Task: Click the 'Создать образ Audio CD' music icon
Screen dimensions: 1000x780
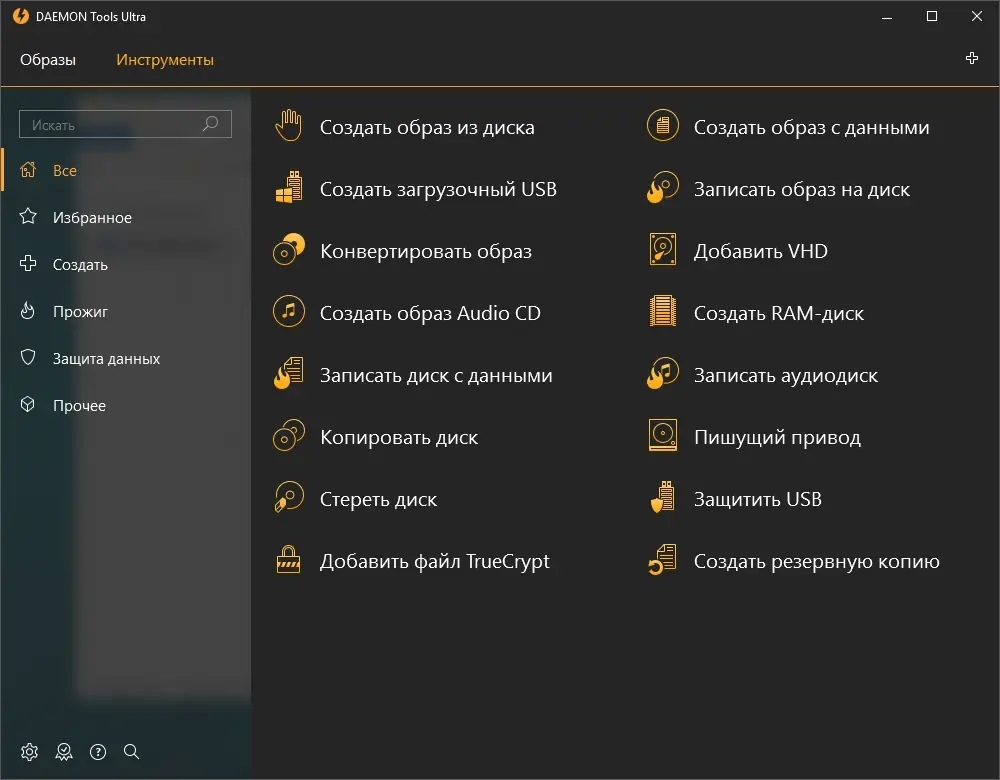Action: (x=289, y=313)
